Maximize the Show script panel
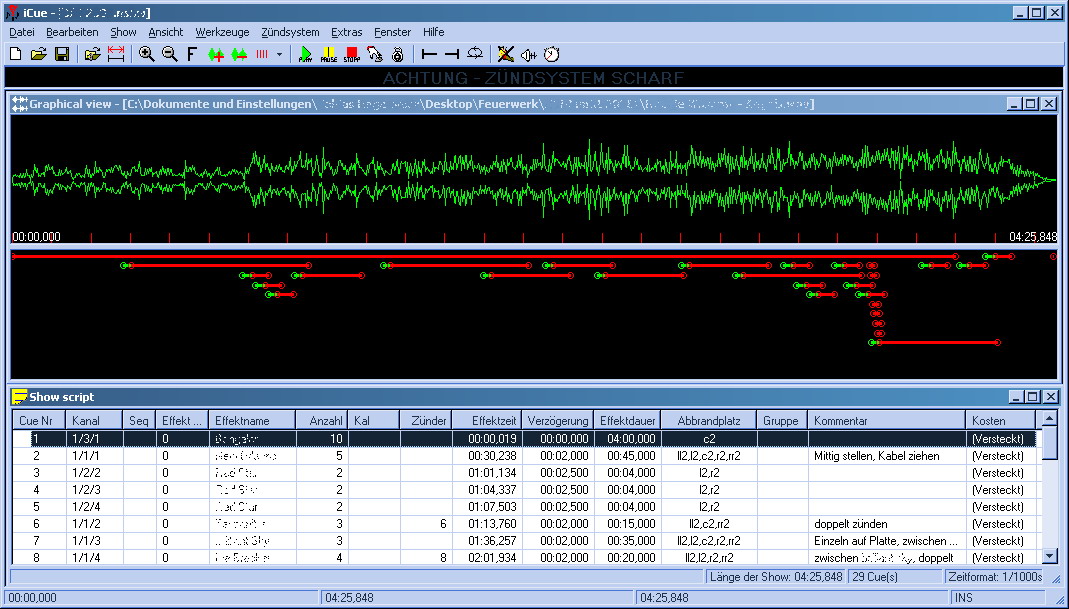The width and height of the screenshot is (1069, 609). point(1030,396)
